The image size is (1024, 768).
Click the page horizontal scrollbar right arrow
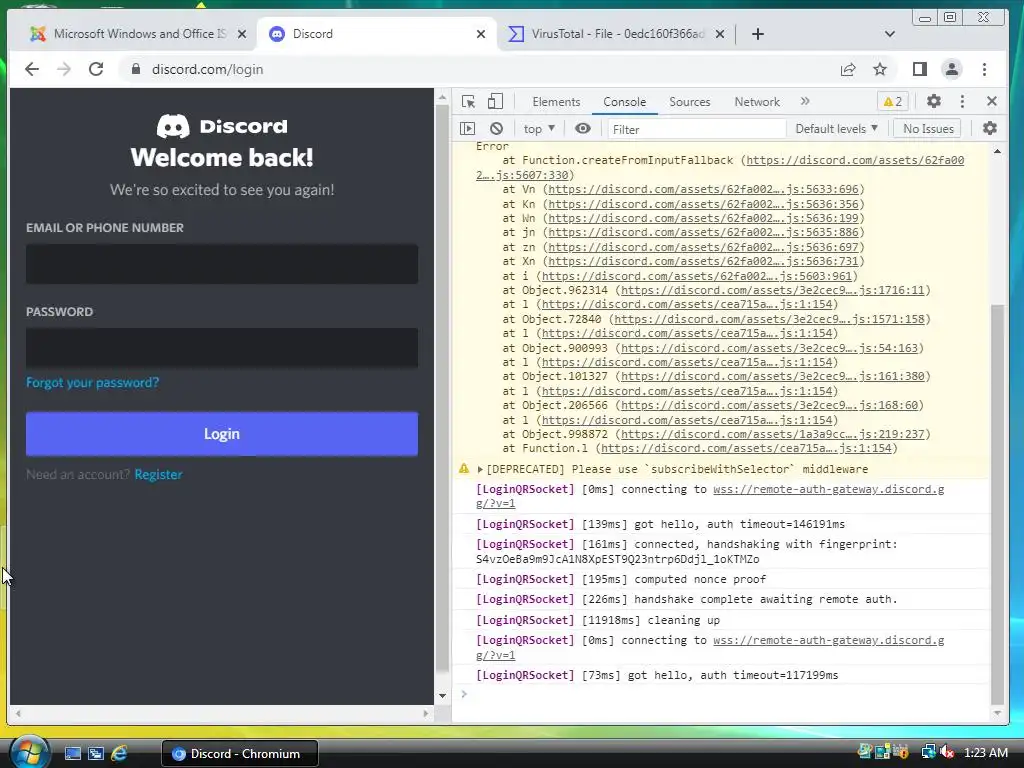(426, 713)
